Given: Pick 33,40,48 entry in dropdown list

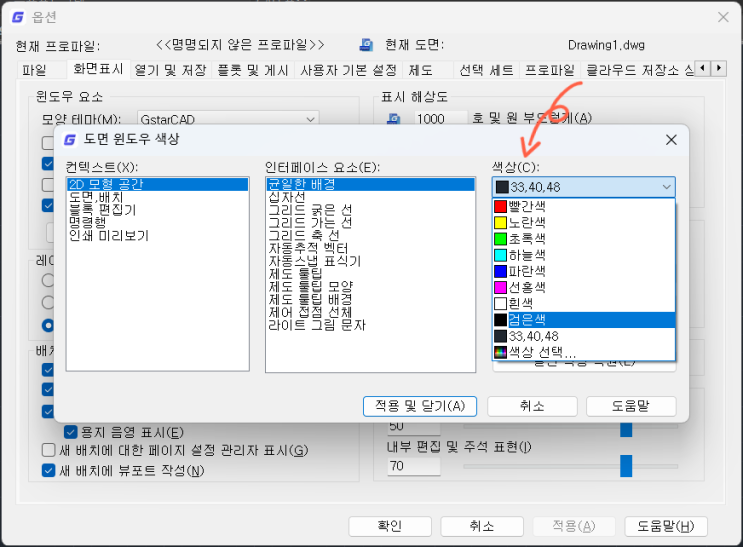Looking at the screenshot, I should coord(584,336).
